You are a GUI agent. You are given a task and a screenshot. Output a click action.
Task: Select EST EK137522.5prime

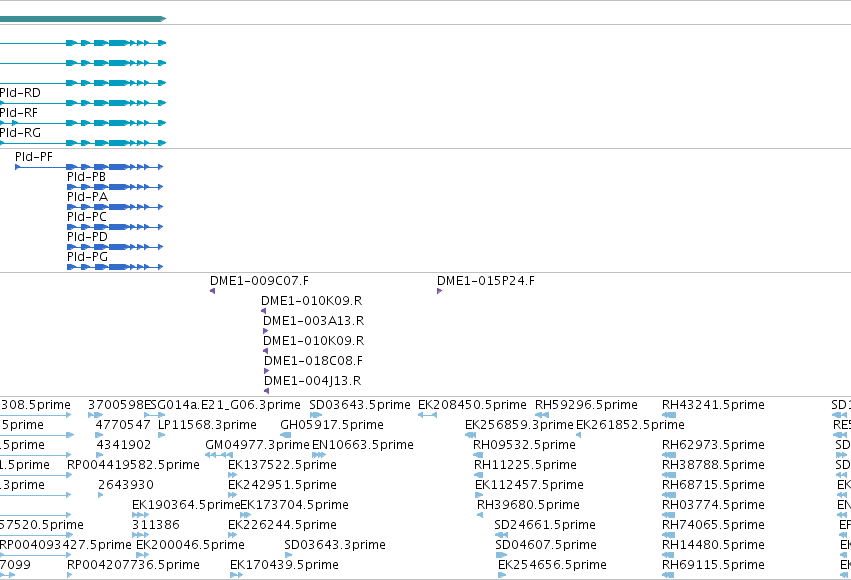(282, 465)
